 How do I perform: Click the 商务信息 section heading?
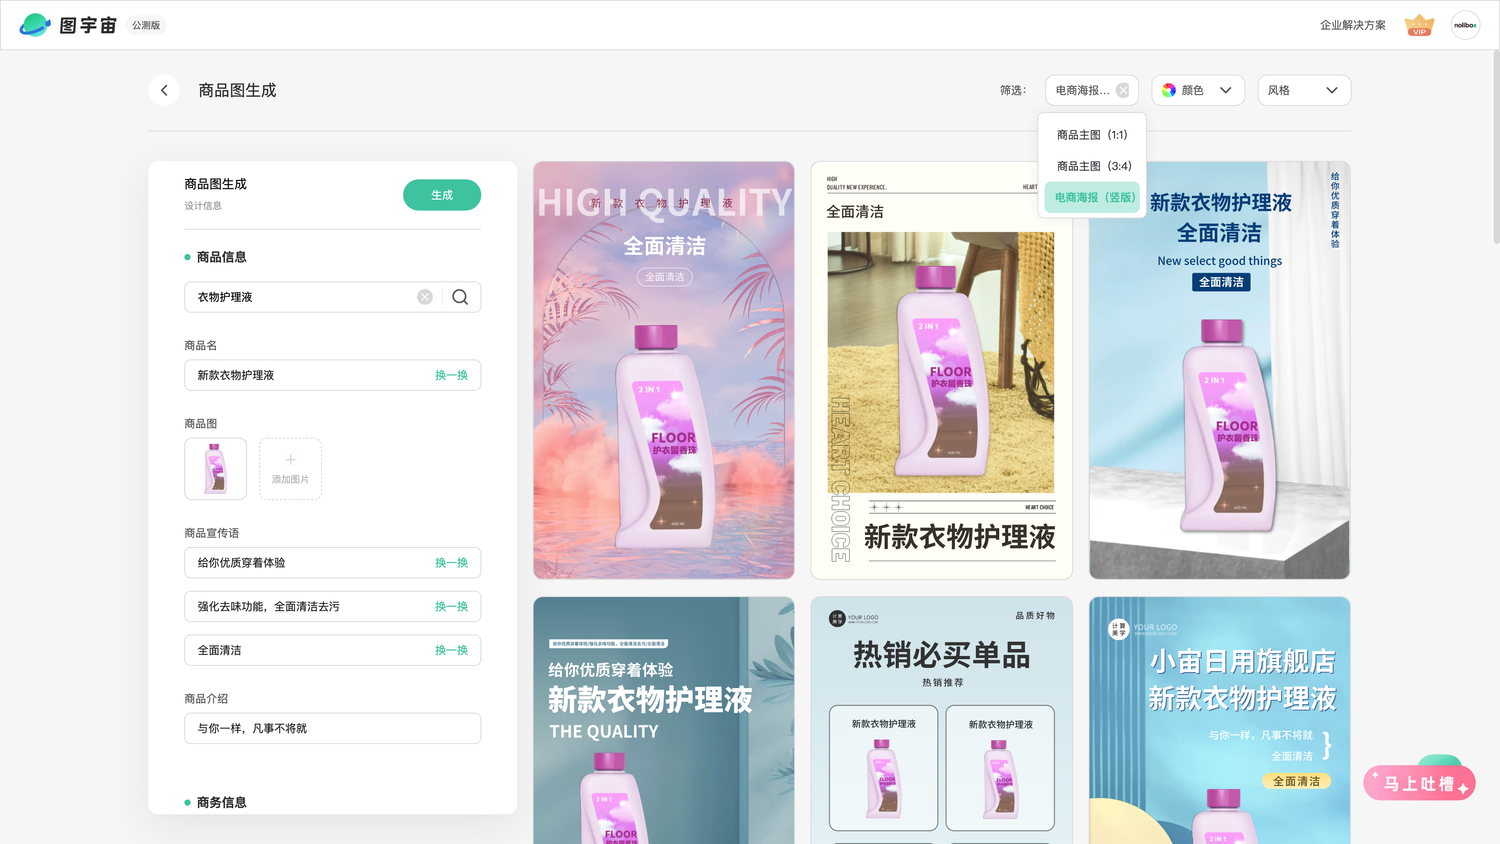pyautogui.click(x=221, y=802)
